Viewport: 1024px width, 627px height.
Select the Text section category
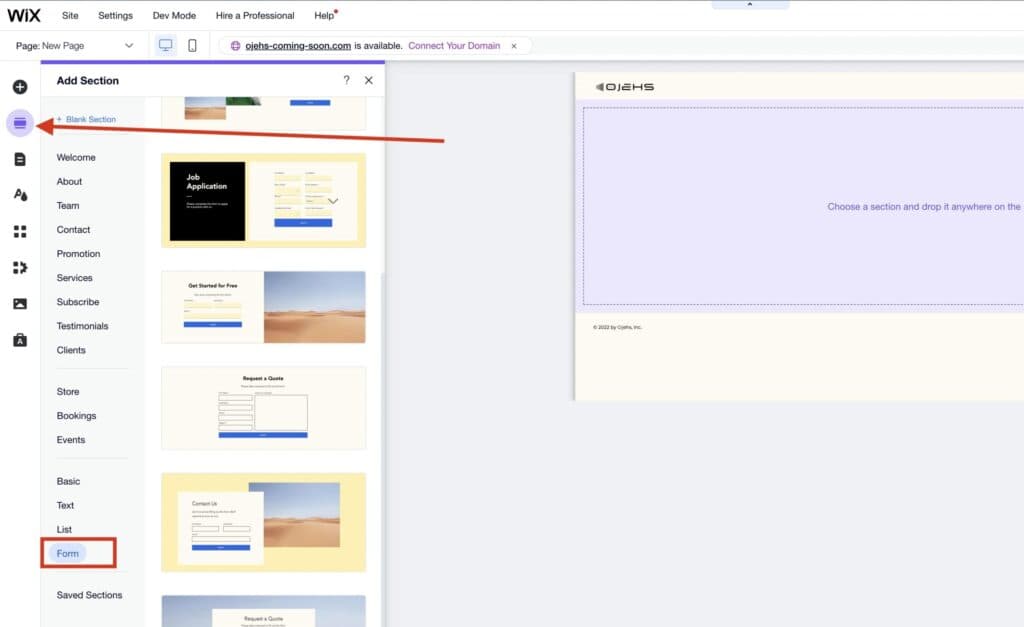point(65,506)
